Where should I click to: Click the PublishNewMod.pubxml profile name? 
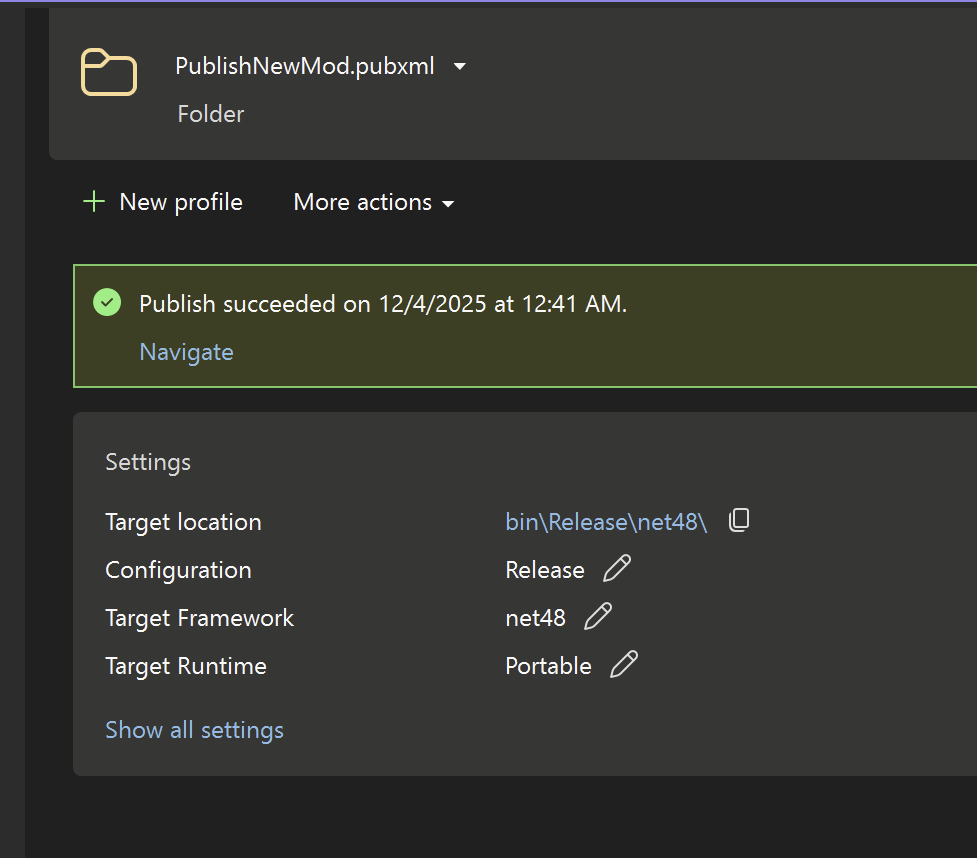305,66
